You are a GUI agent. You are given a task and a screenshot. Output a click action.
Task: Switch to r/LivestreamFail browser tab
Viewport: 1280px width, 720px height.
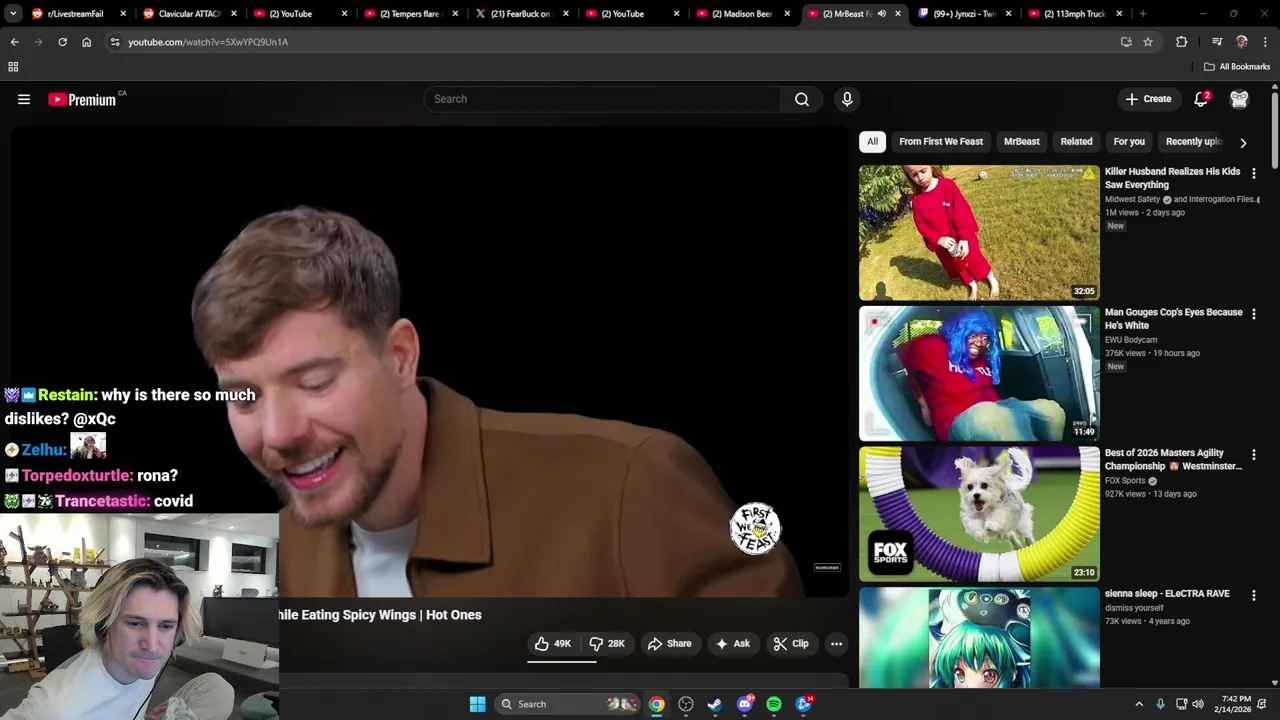pyautogui.click(x=75, y=14)
